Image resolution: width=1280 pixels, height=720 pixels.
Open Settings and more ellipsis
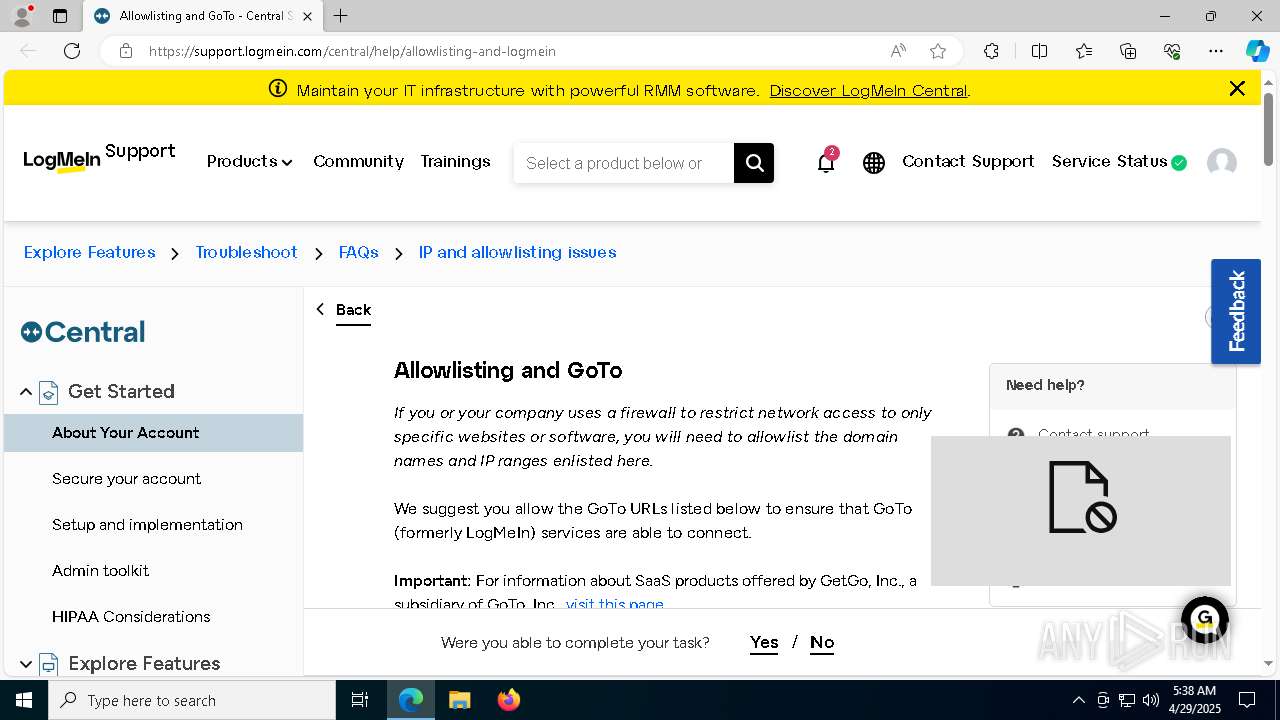(x=1216, y=51)
